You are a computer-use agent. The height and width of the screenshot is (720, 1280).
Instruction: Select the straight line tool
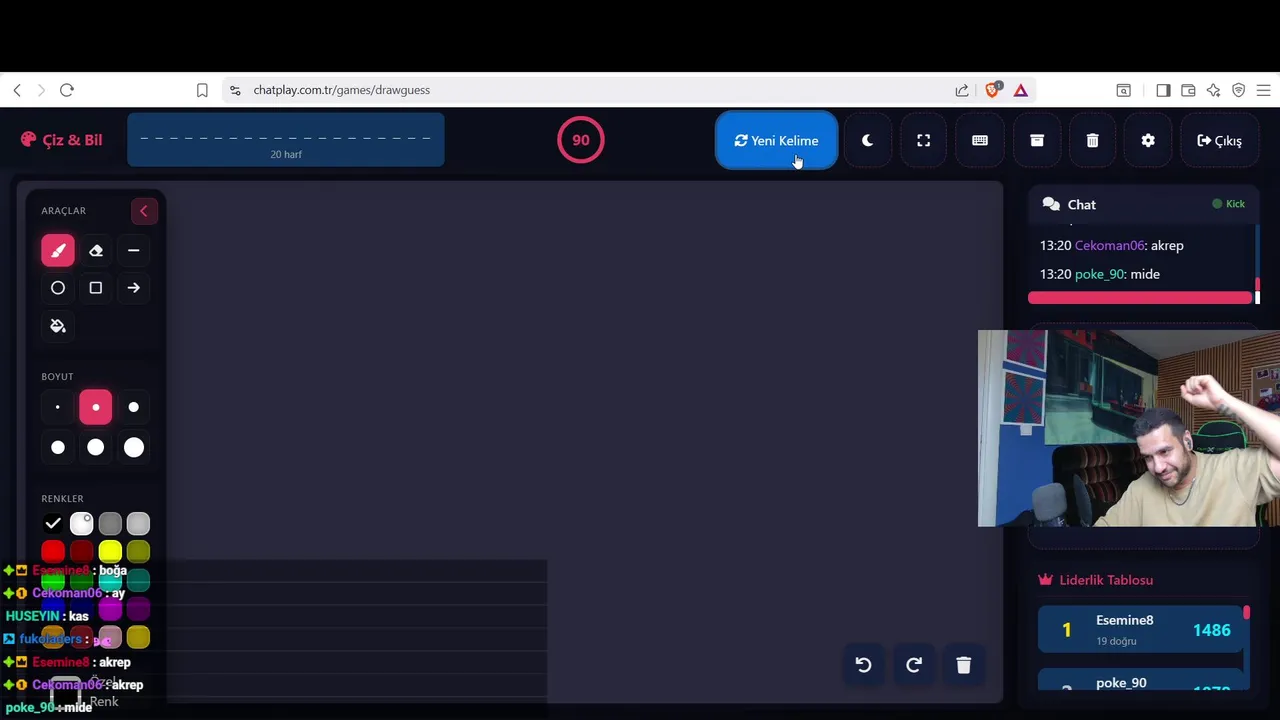click(x=133, y=250)
